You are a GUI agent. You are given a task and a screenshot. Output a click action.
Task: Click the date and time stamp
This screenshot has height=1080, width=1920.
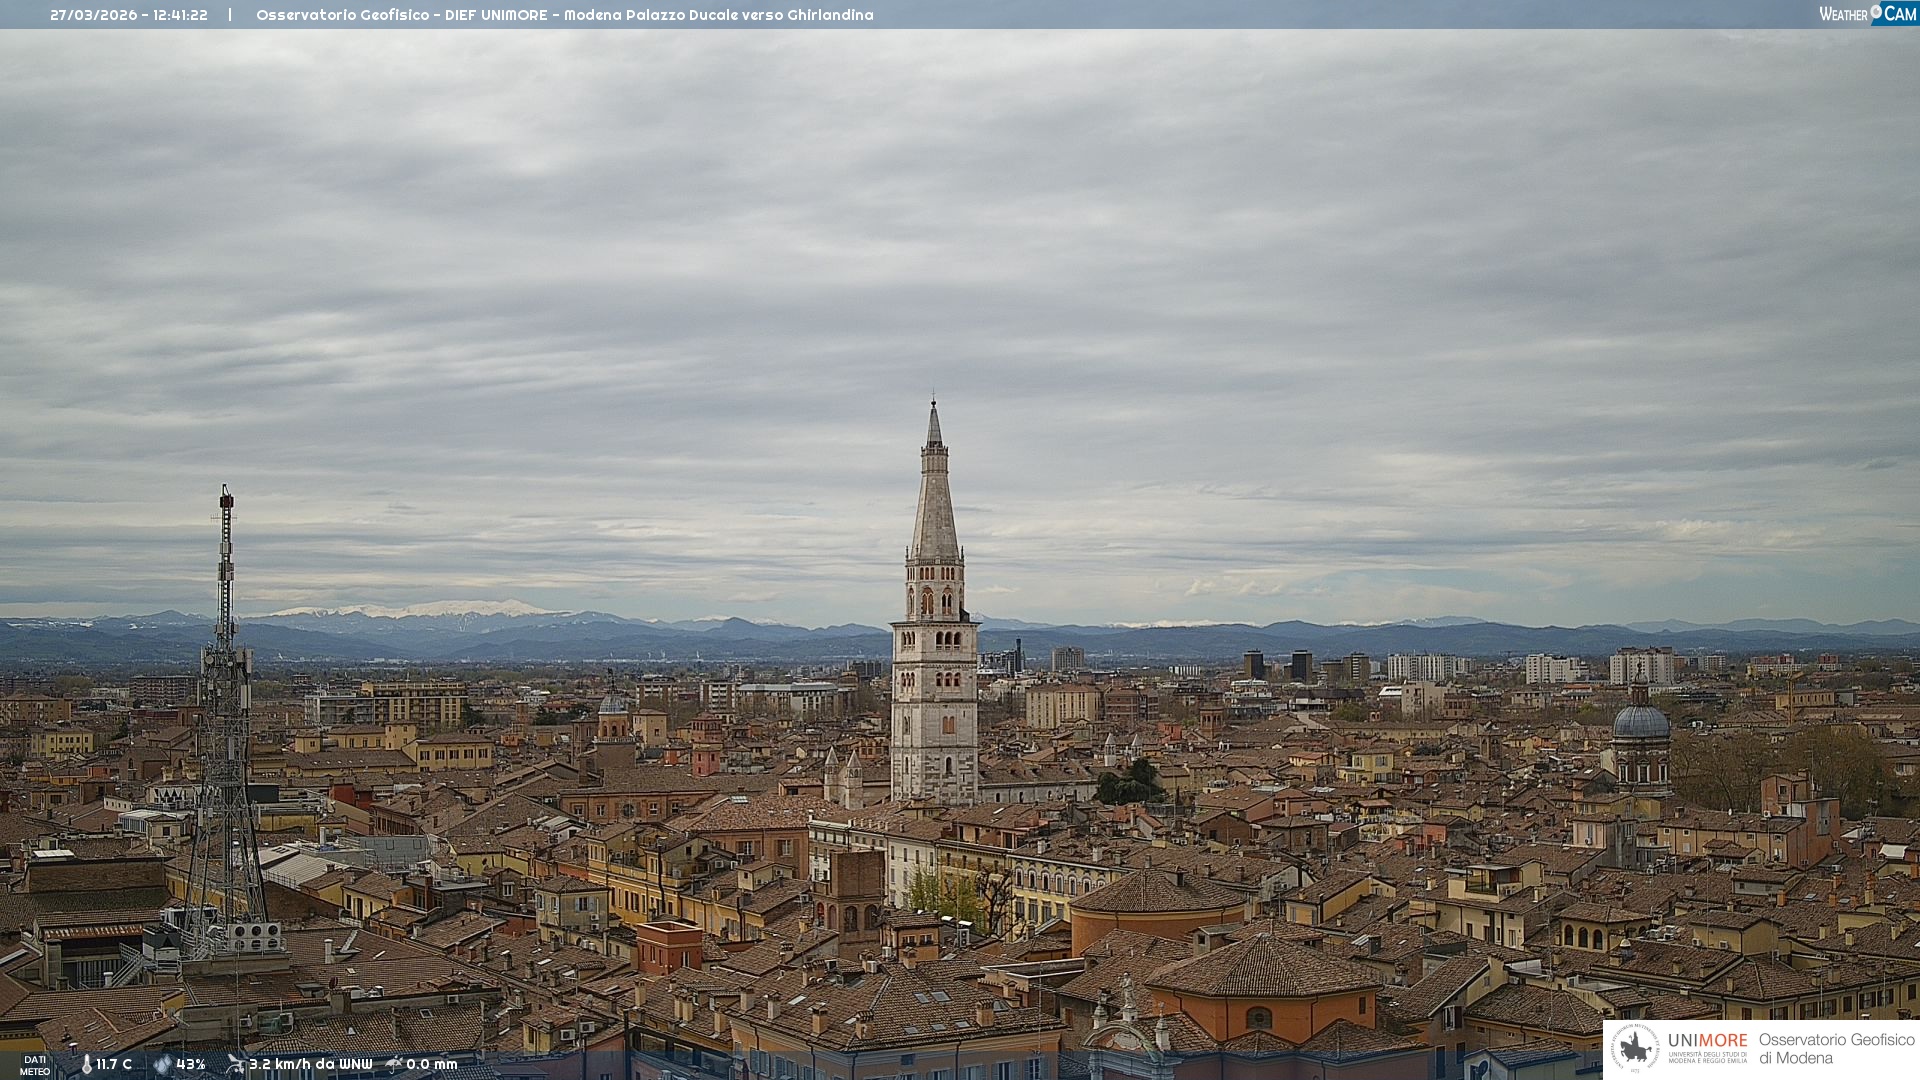pos(129,15)
